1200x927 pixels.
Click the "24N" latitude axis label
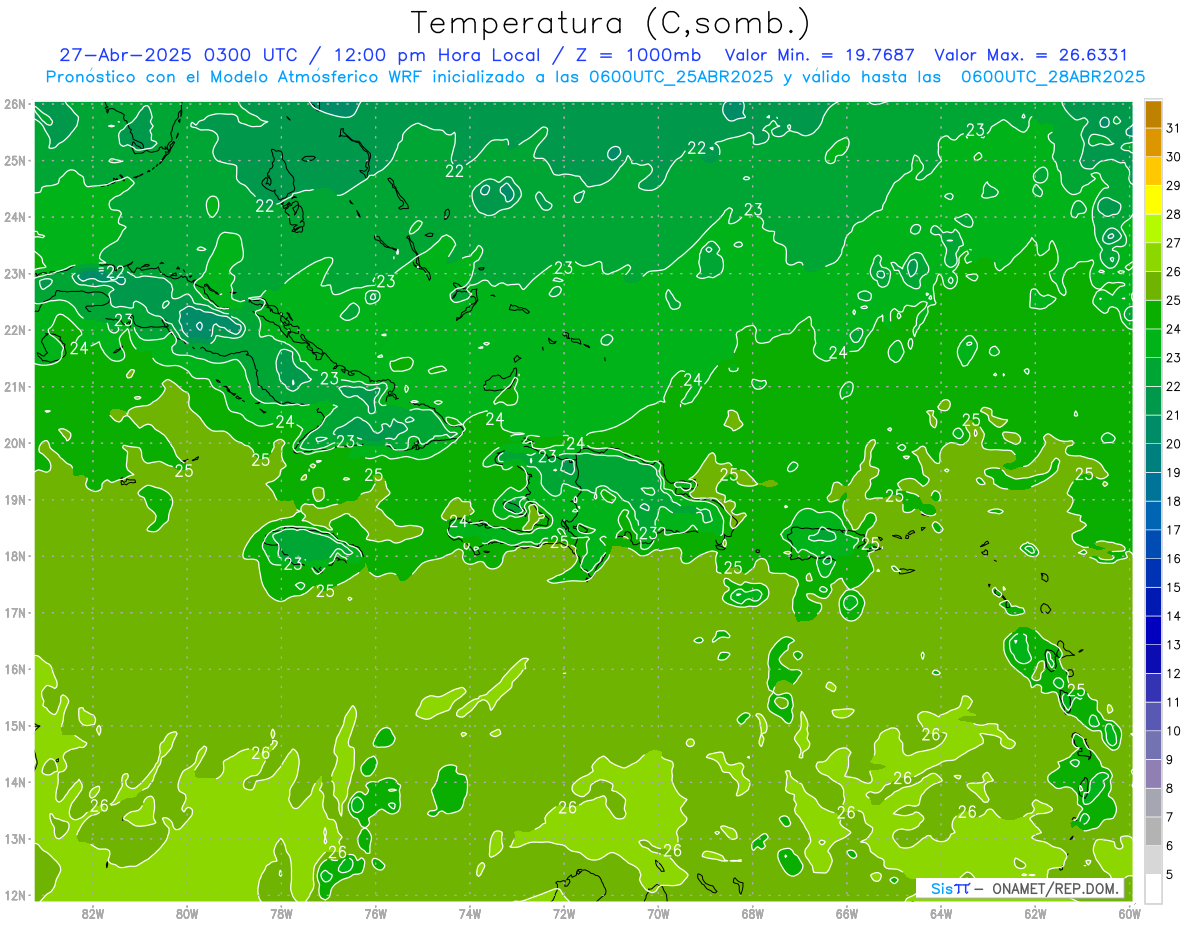pos(14,217)
